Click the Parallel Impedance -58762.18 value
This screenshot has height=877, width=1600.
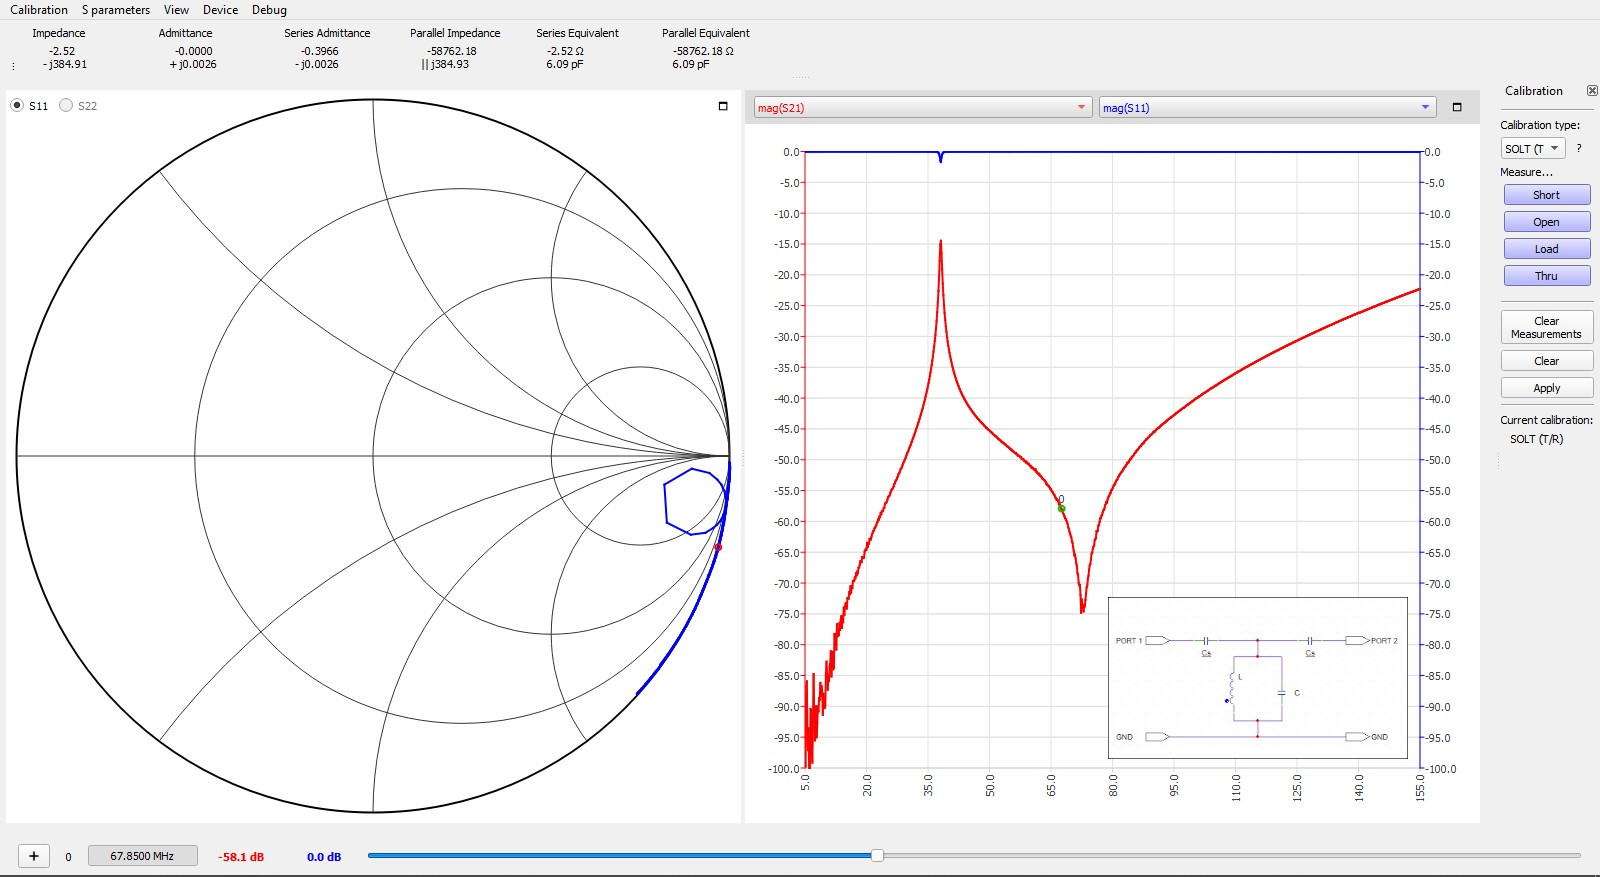pos(452,51)
